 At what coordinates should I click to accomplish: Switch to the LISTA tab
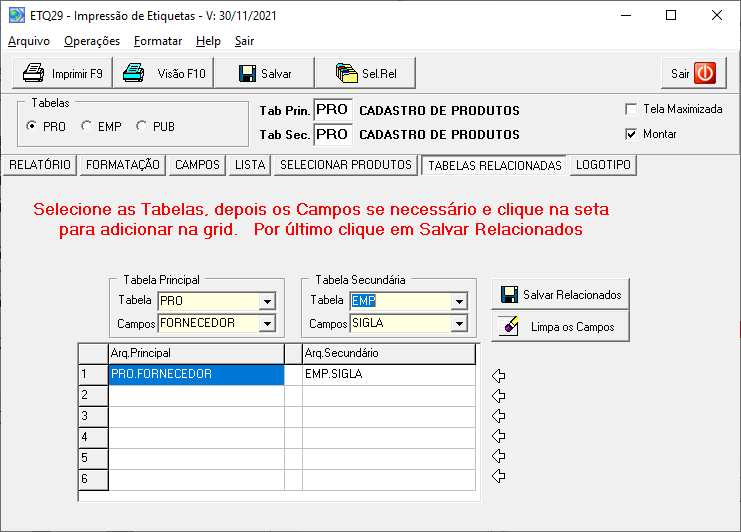coord(250,165)
